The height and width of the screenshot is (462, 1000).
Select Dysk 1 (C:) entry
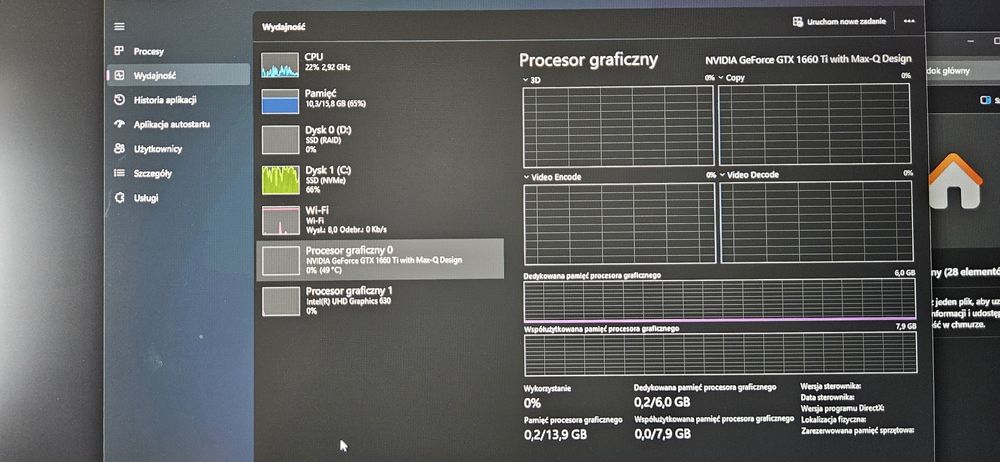[x=380, y=179]
